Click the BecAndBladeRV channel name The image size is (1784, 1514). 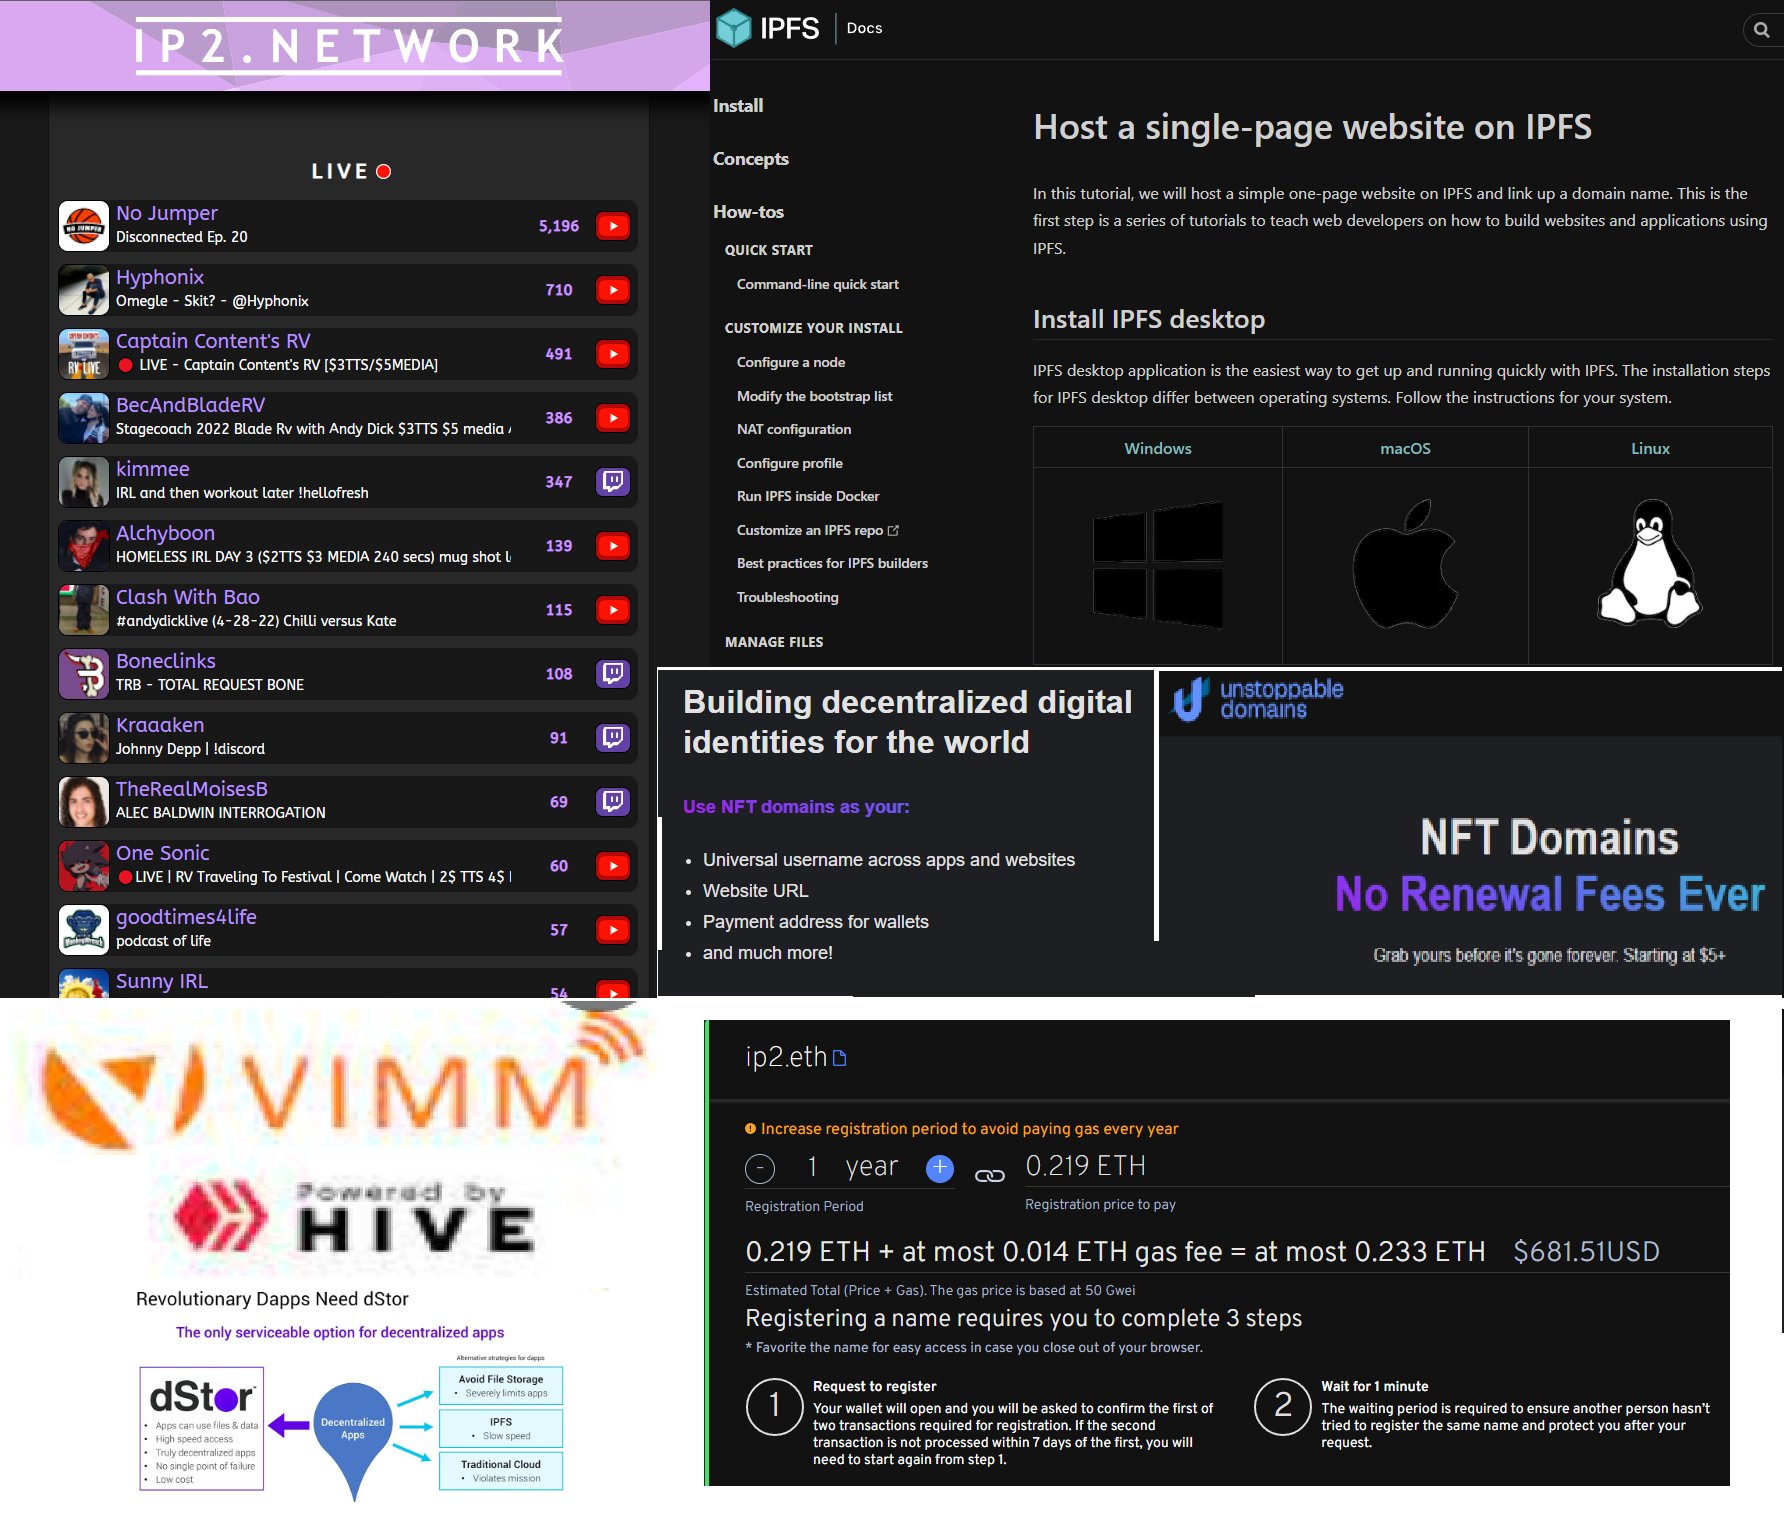coord(191,405)
